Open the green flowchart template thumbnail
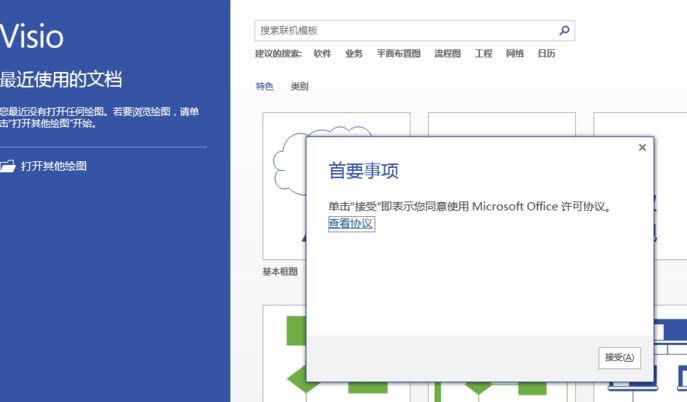 pyautogui.click(x=283, y=355)
